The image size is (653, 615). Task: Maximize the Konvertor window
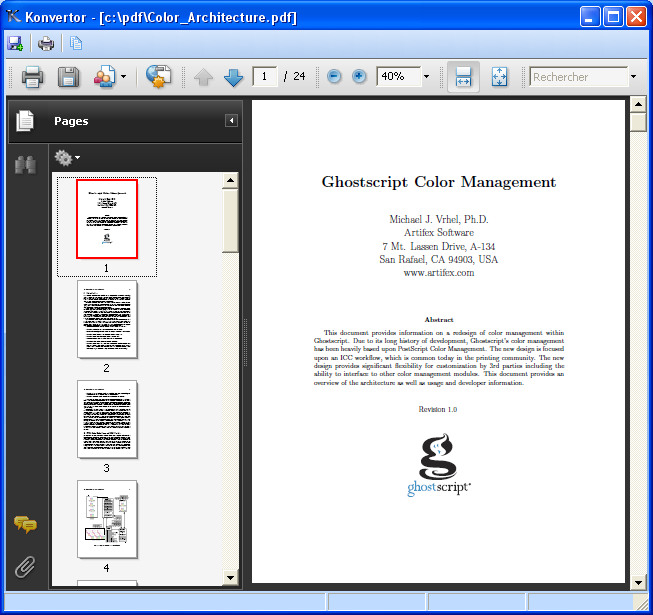(613, 17)
